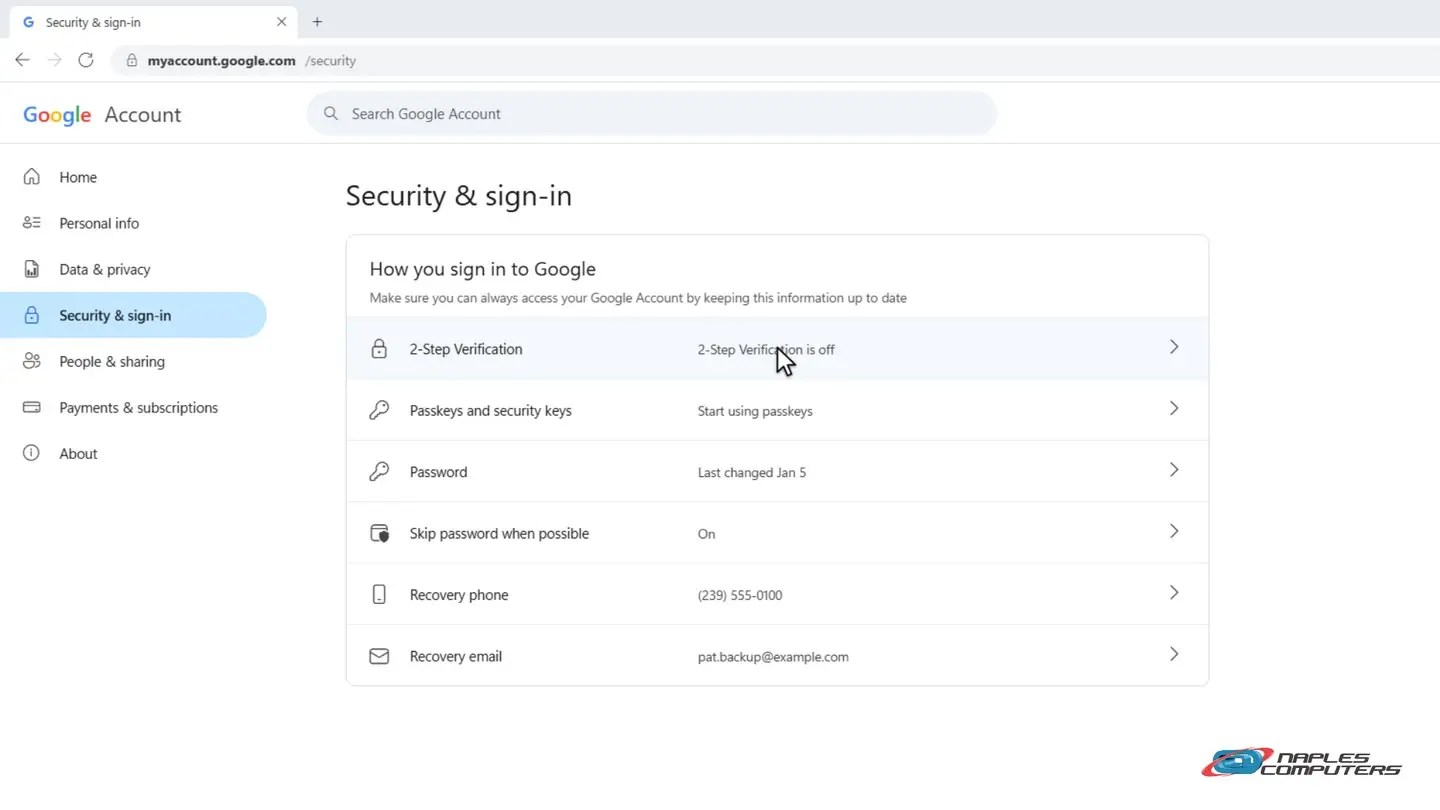Click the "2-Step Verification is off" status
This screenshot has width=1440, height=810.
tap(766, 350)
